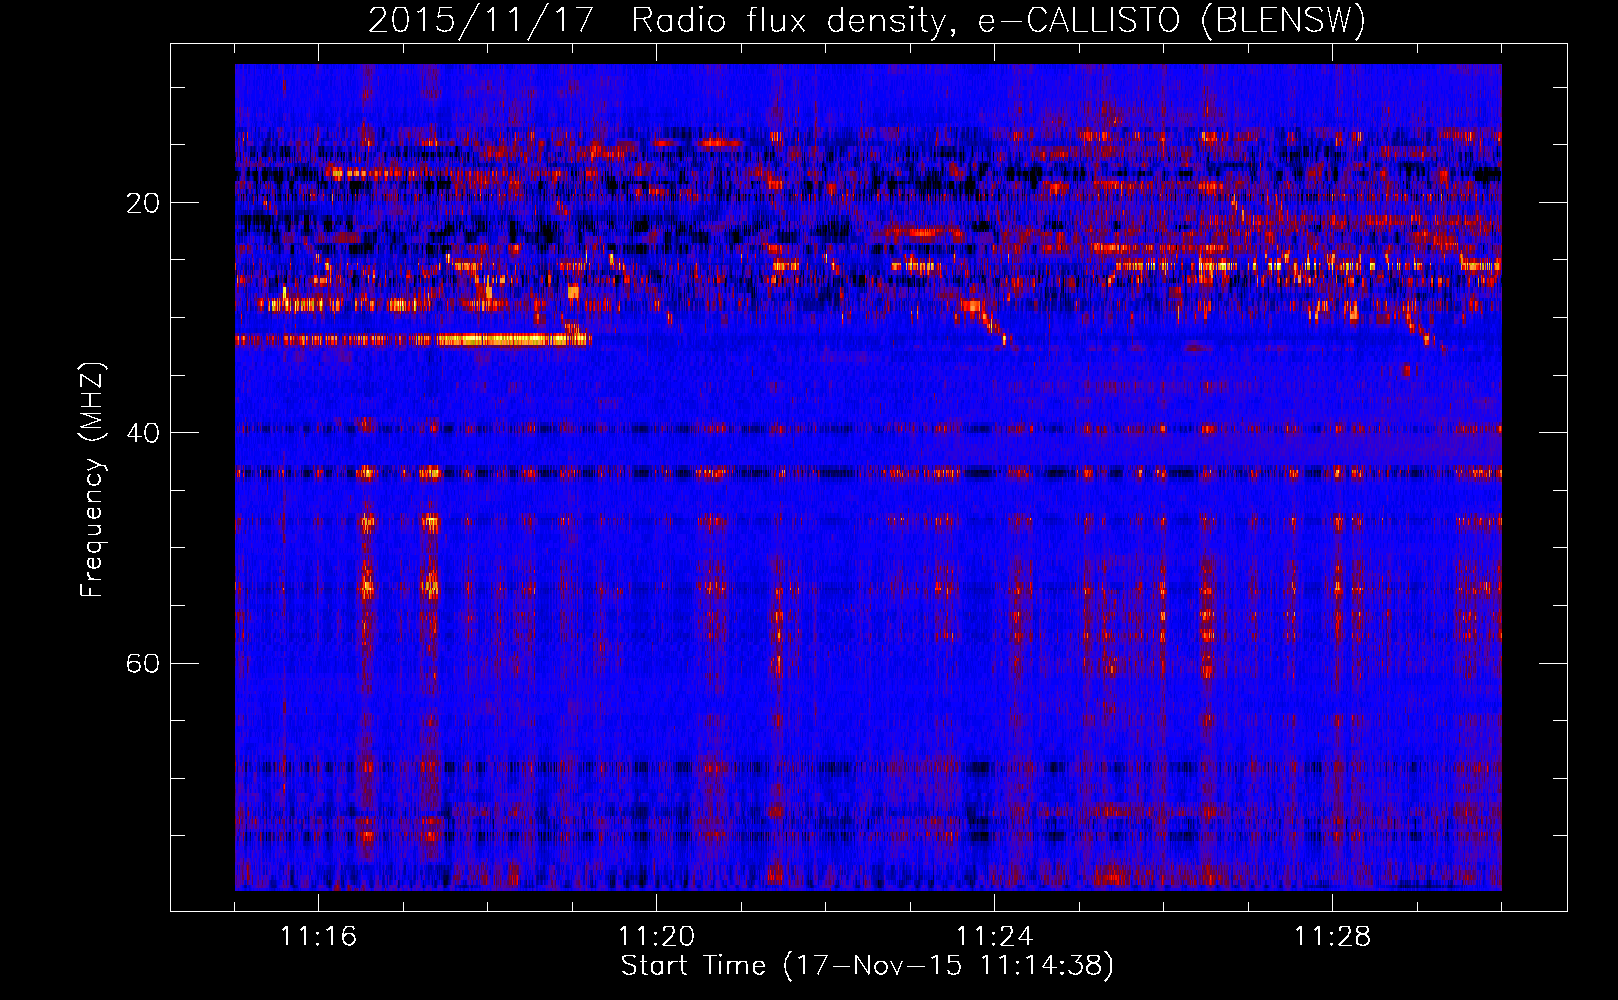Select the "Frequency (MHZ)" vertical axis label
The width and height of the screenshot is (1618, 1000).
pos(92,480)
